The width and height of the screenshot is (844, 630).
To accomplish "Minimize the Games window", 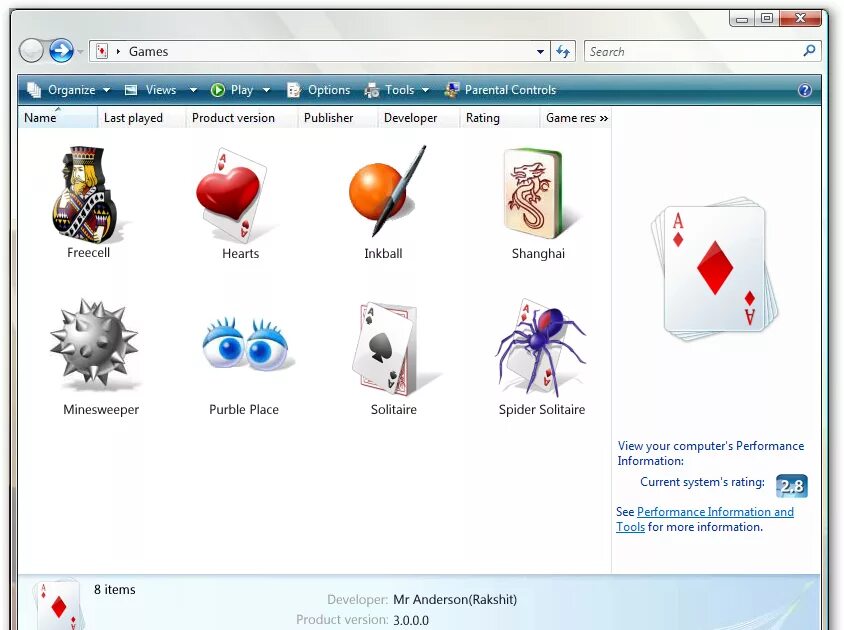I will (742, 19).
